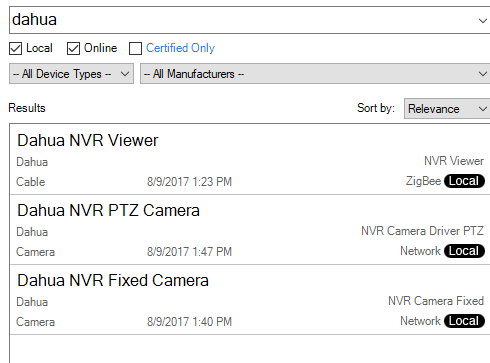This screenshot has width=490, height=363.
Task: Click the search field containing dahua
Action: [x=249, y=20]
